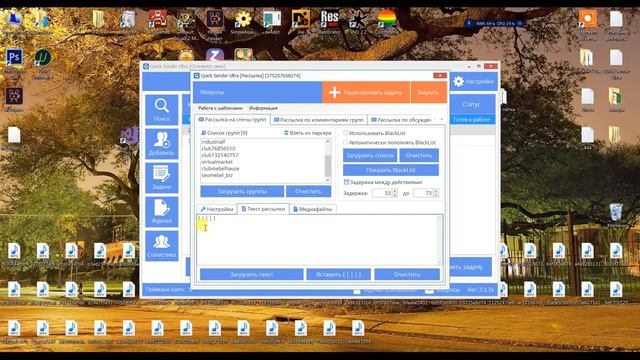Image resolution: width=640 pixels, height=360 pixels.
Task: Toggle the Вопросы checkbox in status bar
Action: (429, 290)
